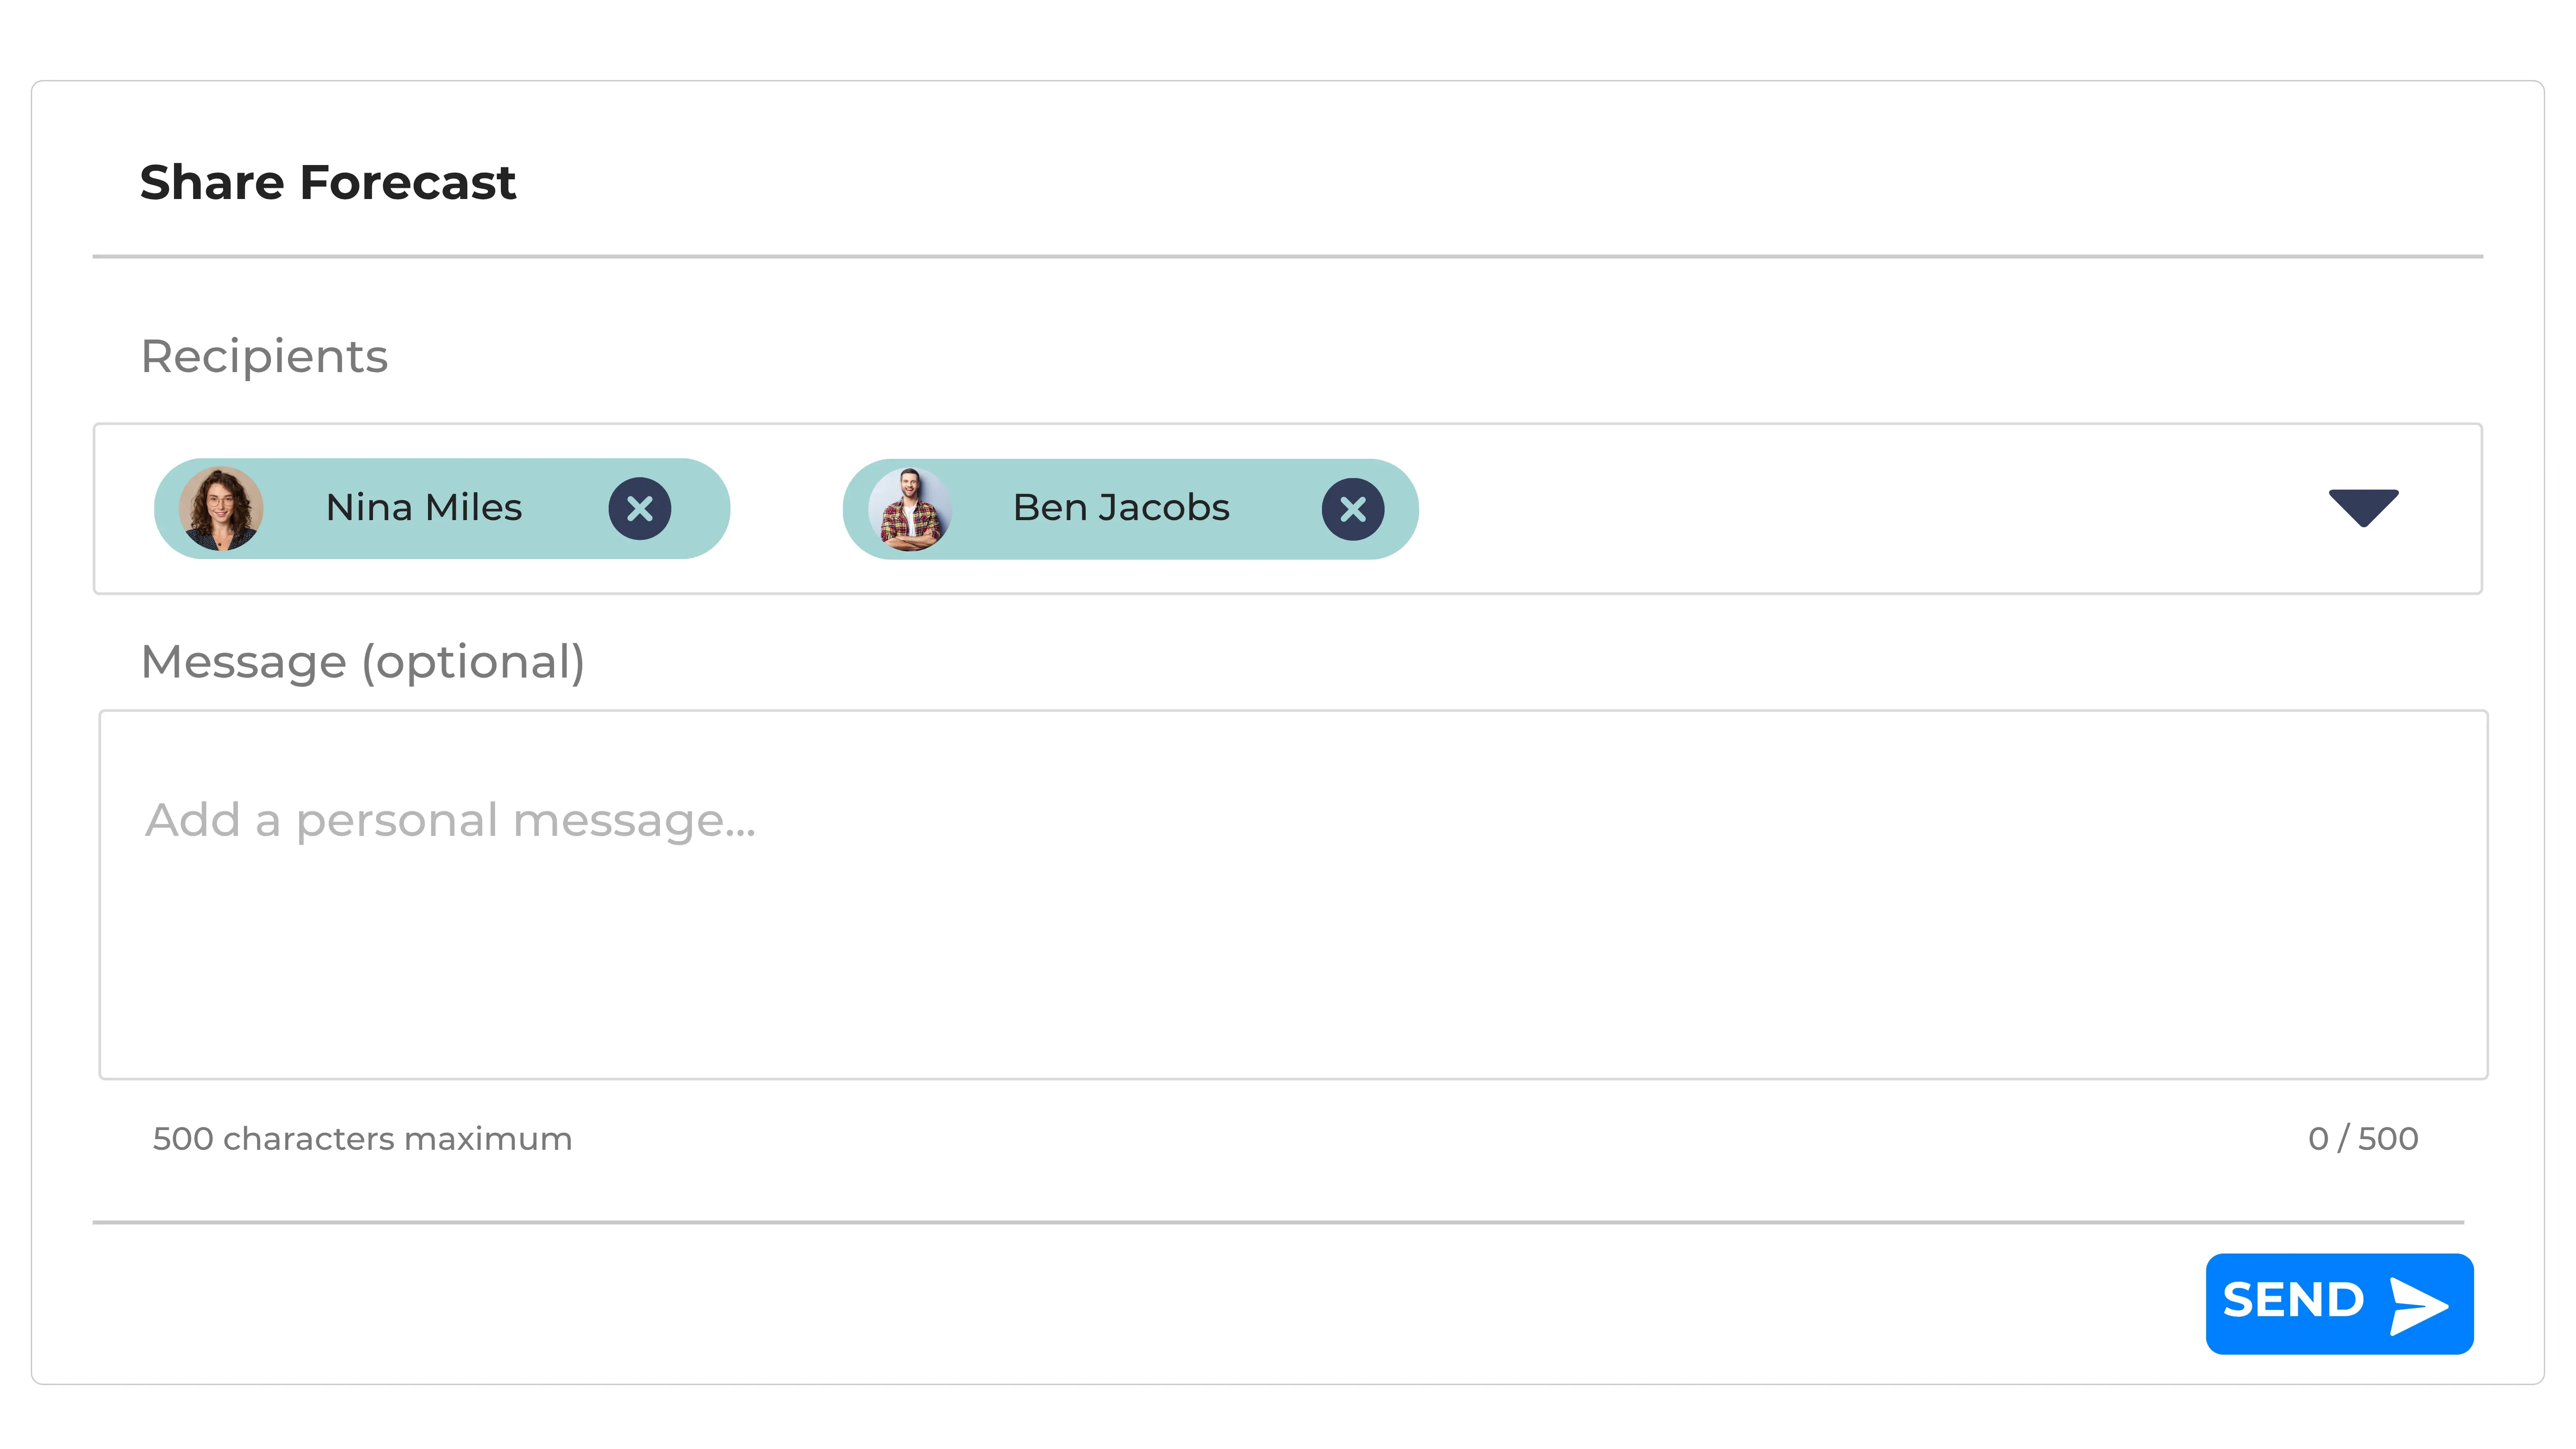
Task: Click Nina Miles' profile photo
Action: pos(221,509)
